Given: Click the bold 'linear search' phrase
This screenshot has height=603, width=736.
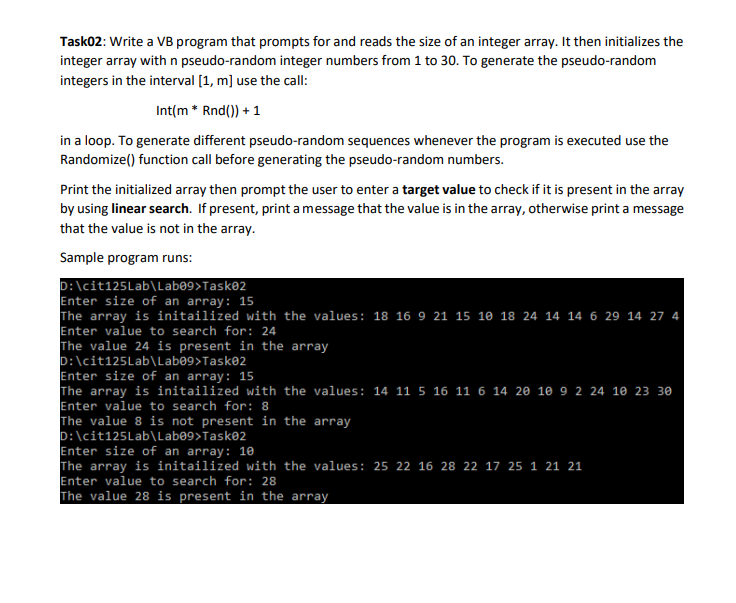Looking at the screenshot, I should pos(150,208).
